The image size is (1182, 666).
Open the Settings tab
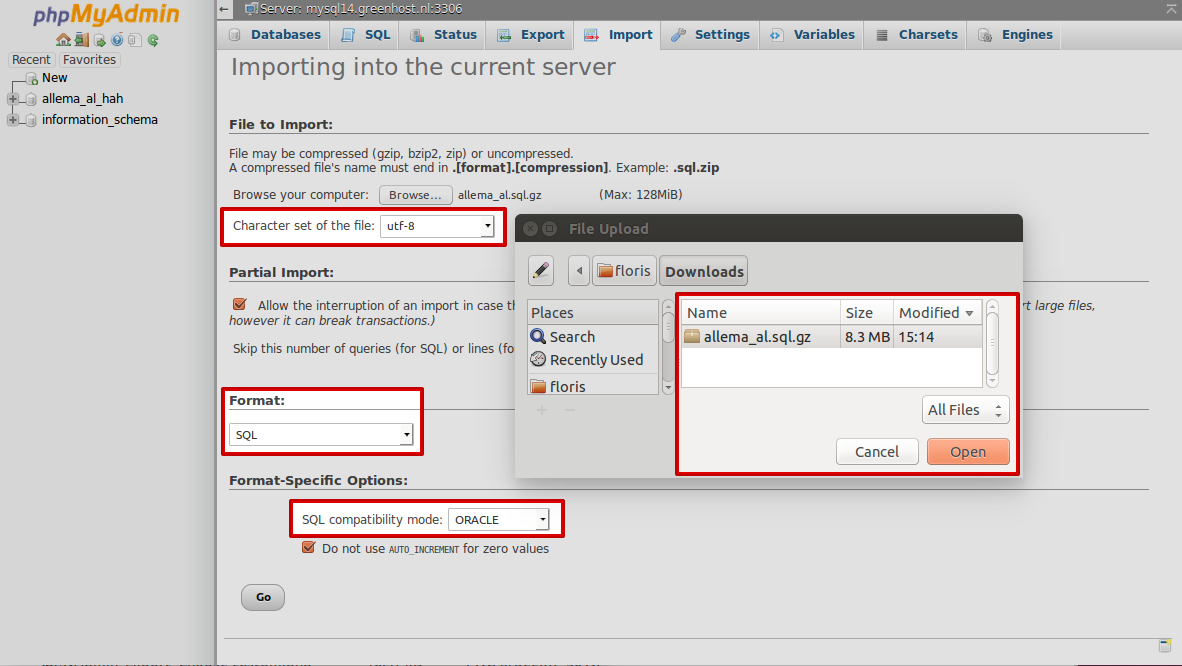pos(711,35)
